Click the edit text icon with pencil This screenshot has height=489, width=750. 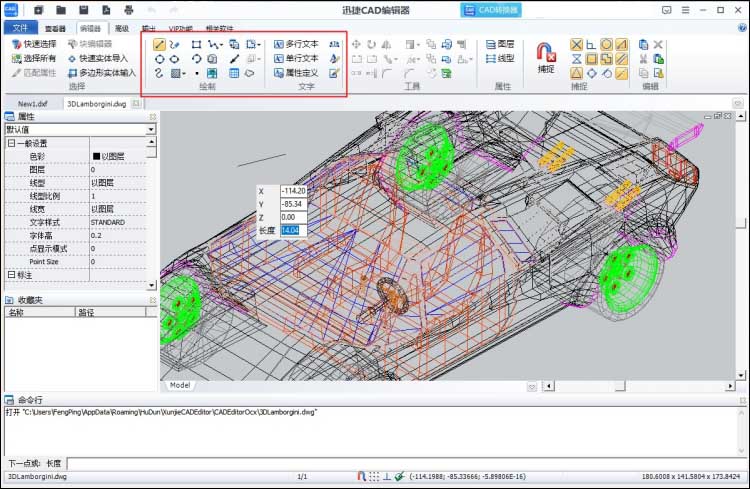click(334, 73)
